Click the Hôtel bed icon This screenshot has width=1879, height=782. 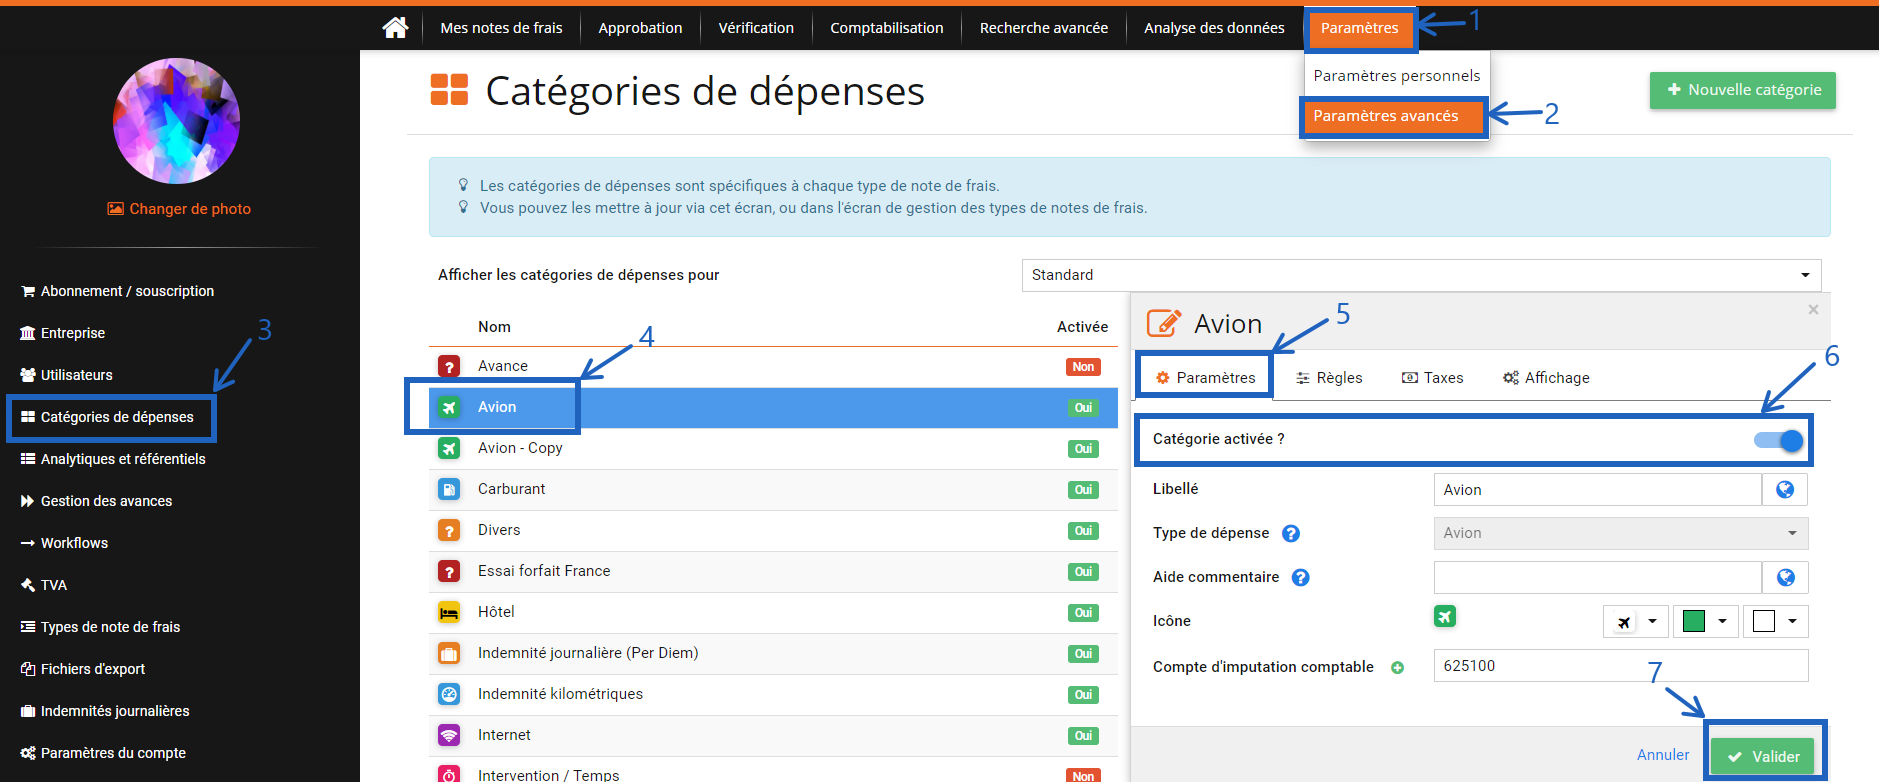point(449,612)
